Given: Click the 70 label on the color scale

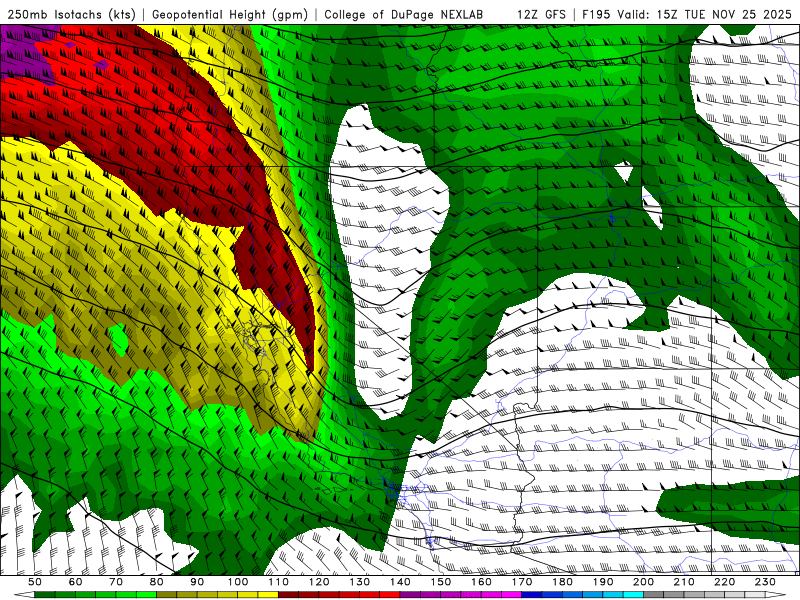Looking at the screenshot, I should click(116, 582).
